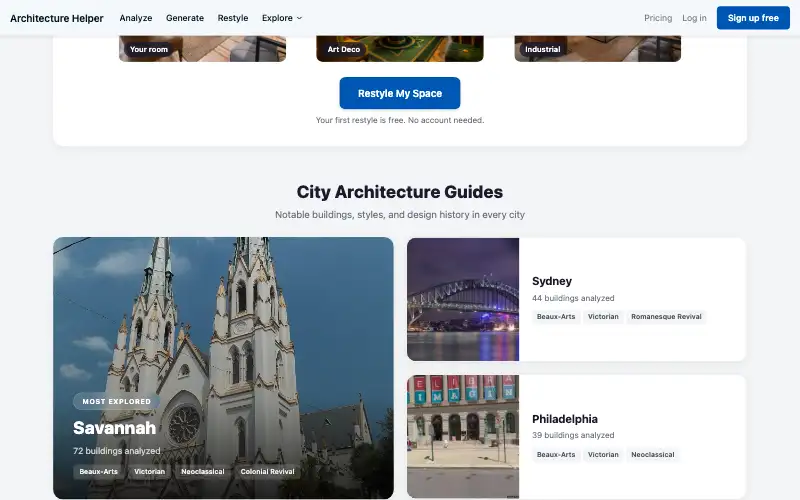The width and height of the screenshot is (800, 500).
Task: Open the Sydney guide title
Action: pos(552,281)
